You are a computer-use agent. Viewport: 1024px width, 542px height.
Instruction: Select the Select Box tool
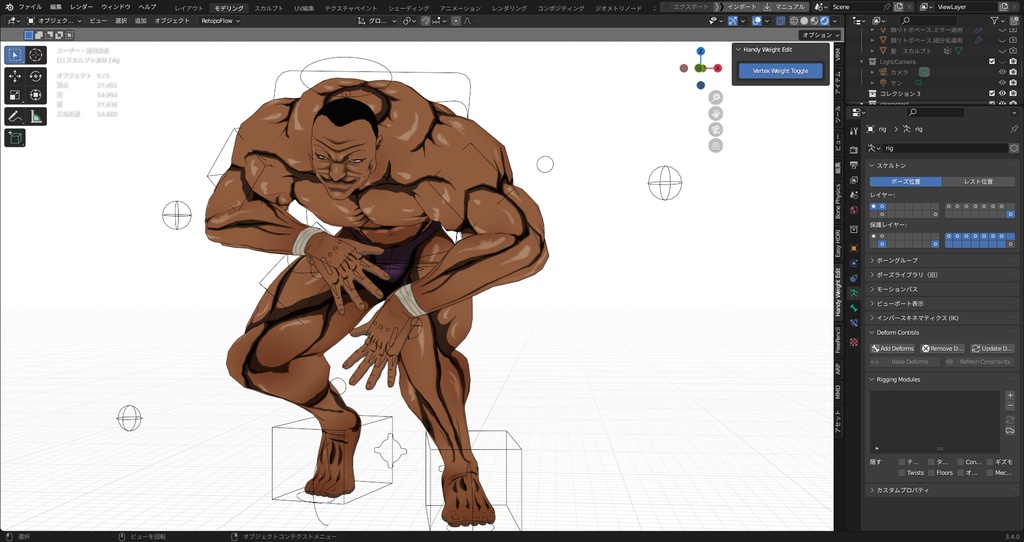tap(15, 56)
